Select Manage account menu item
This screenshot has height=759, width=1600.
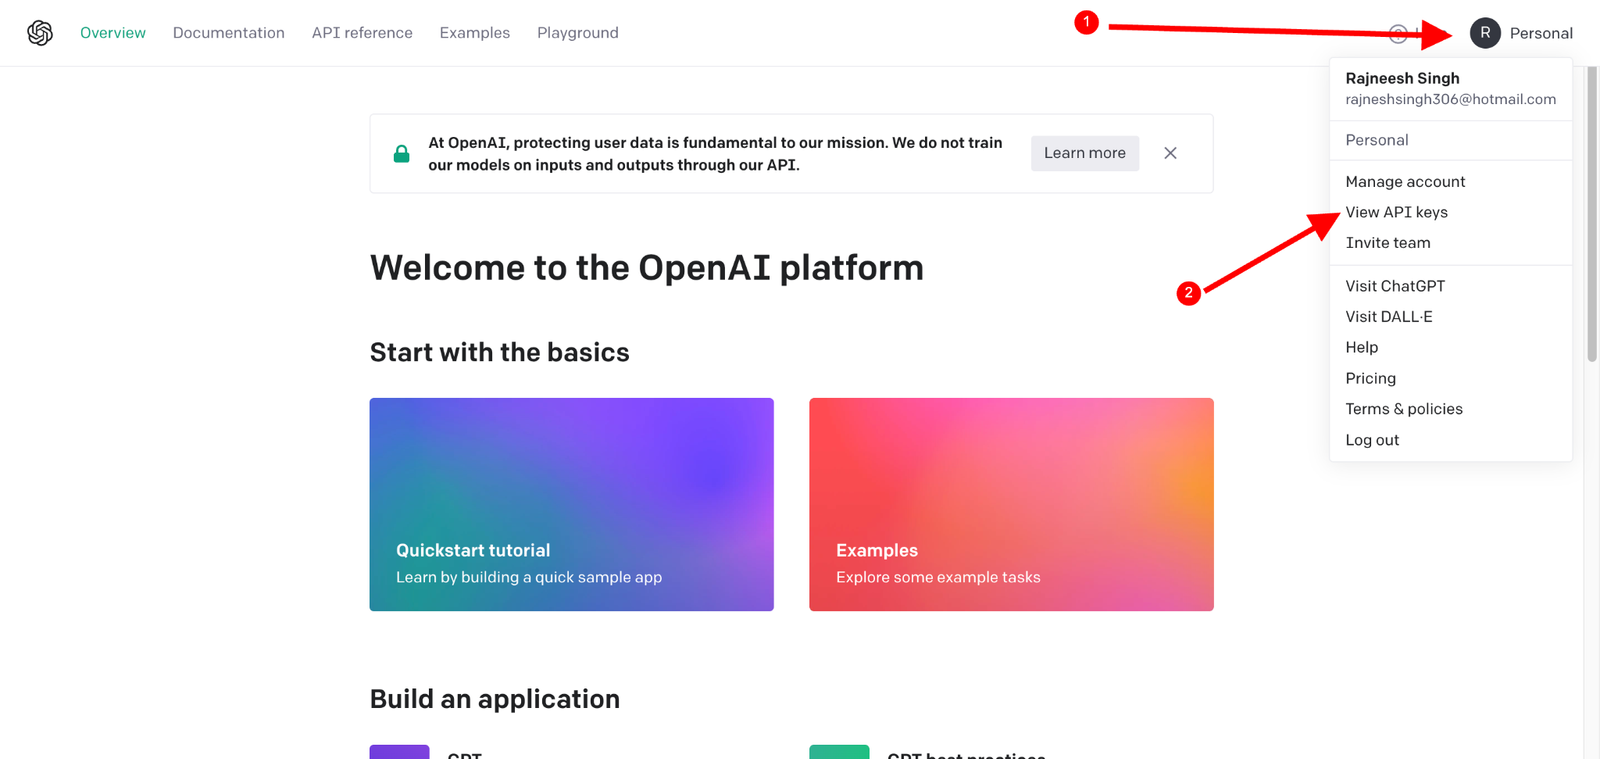[x=1405, y=181]
